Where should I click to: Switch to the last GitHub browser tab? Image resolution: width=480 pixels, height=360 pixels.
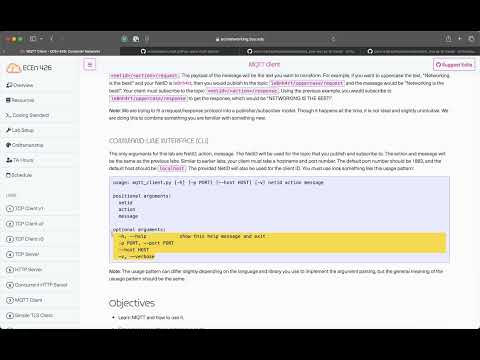coord(420,51)
